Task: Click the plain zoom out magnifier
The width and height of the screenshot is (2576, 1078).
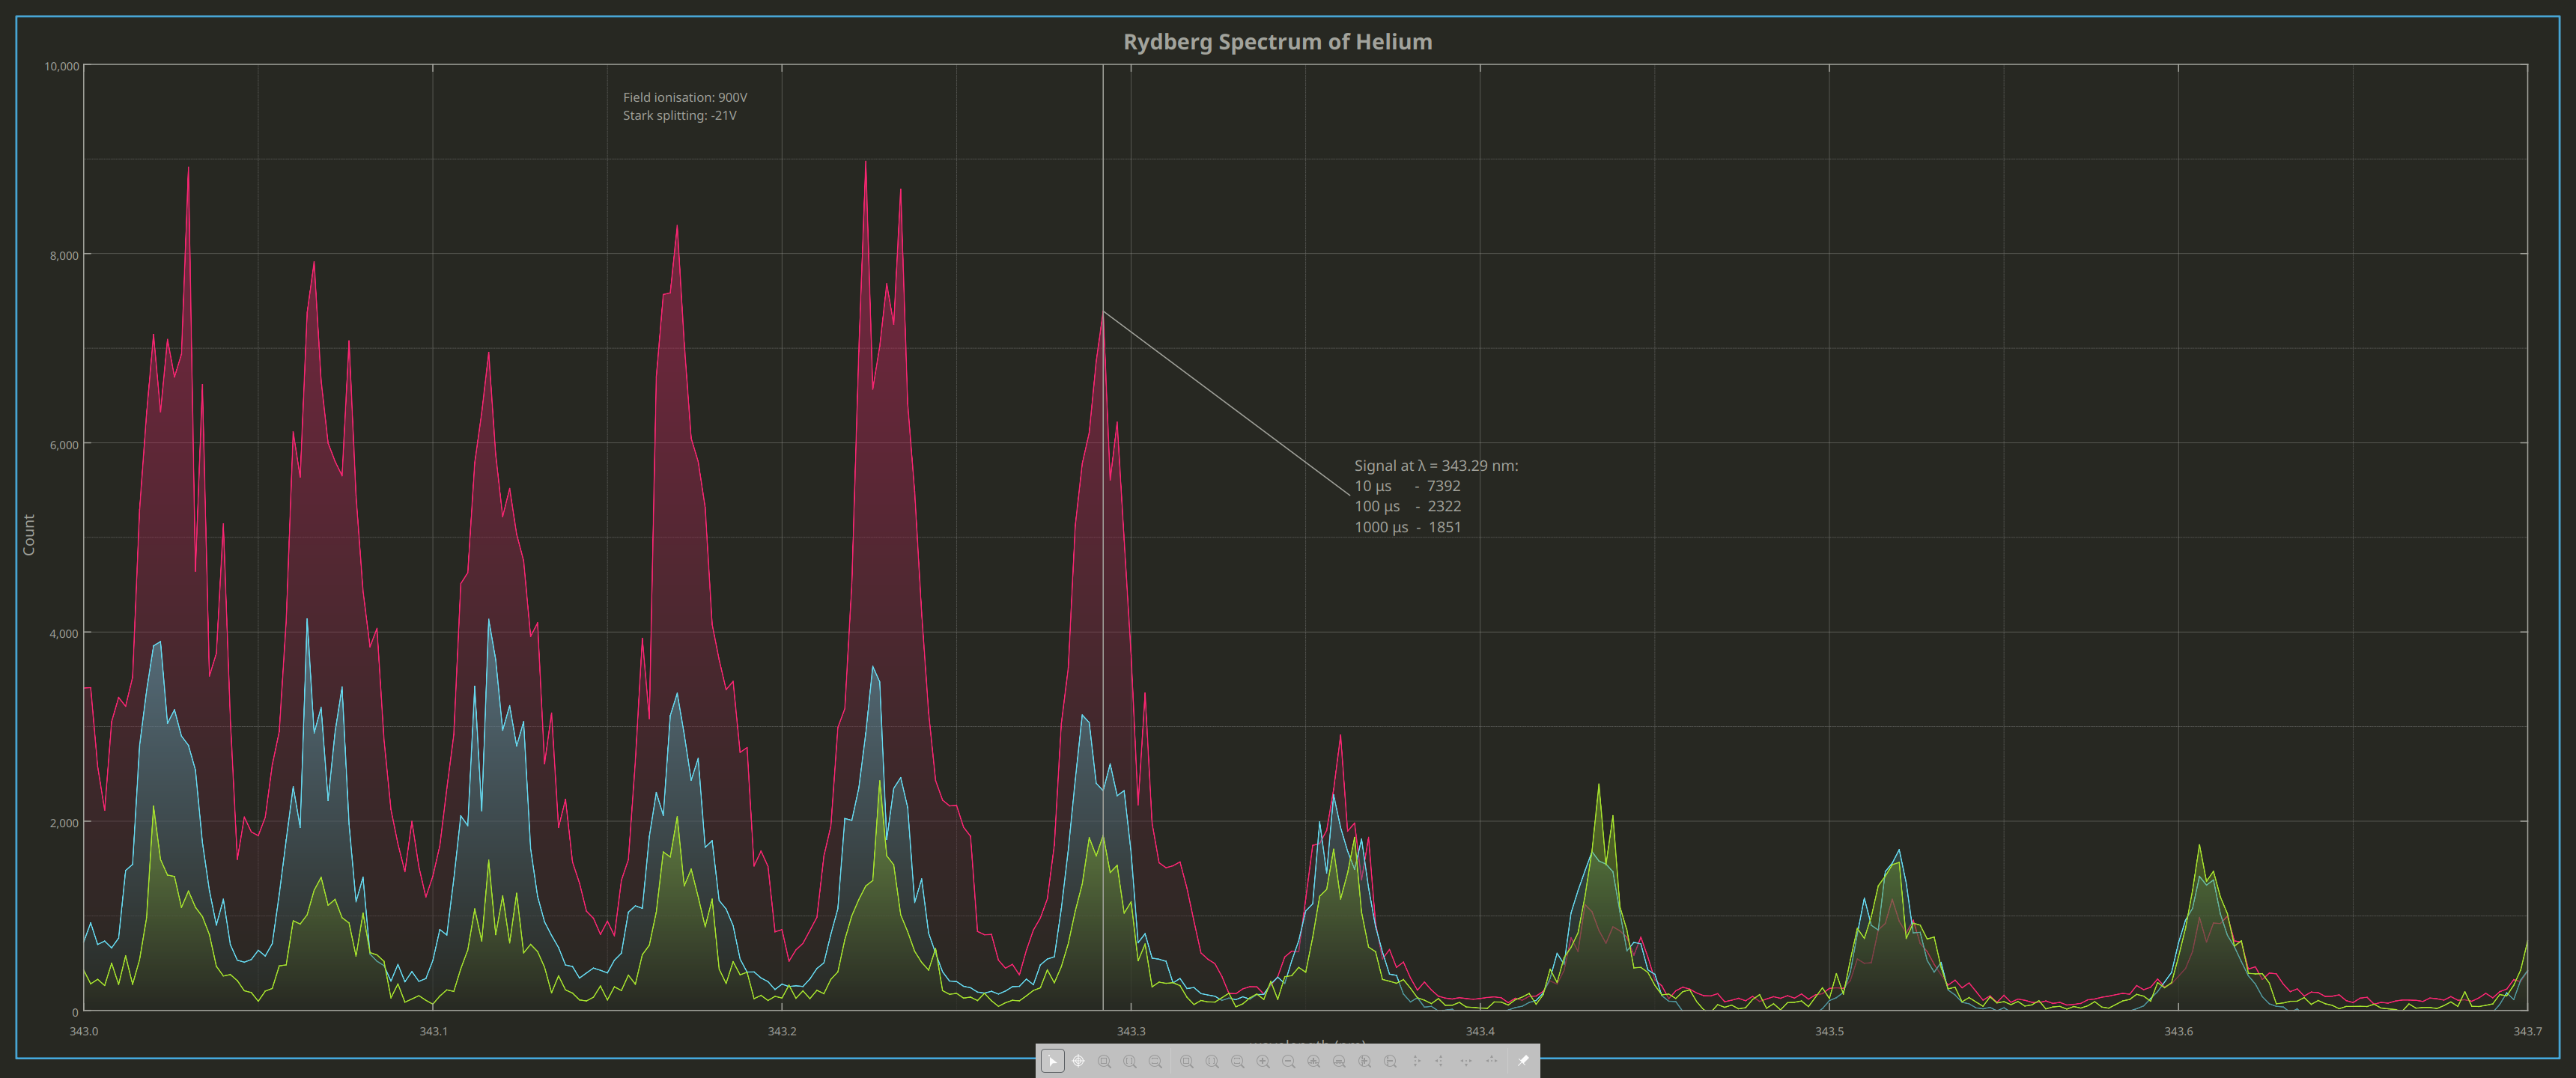Action: 1289,1061
